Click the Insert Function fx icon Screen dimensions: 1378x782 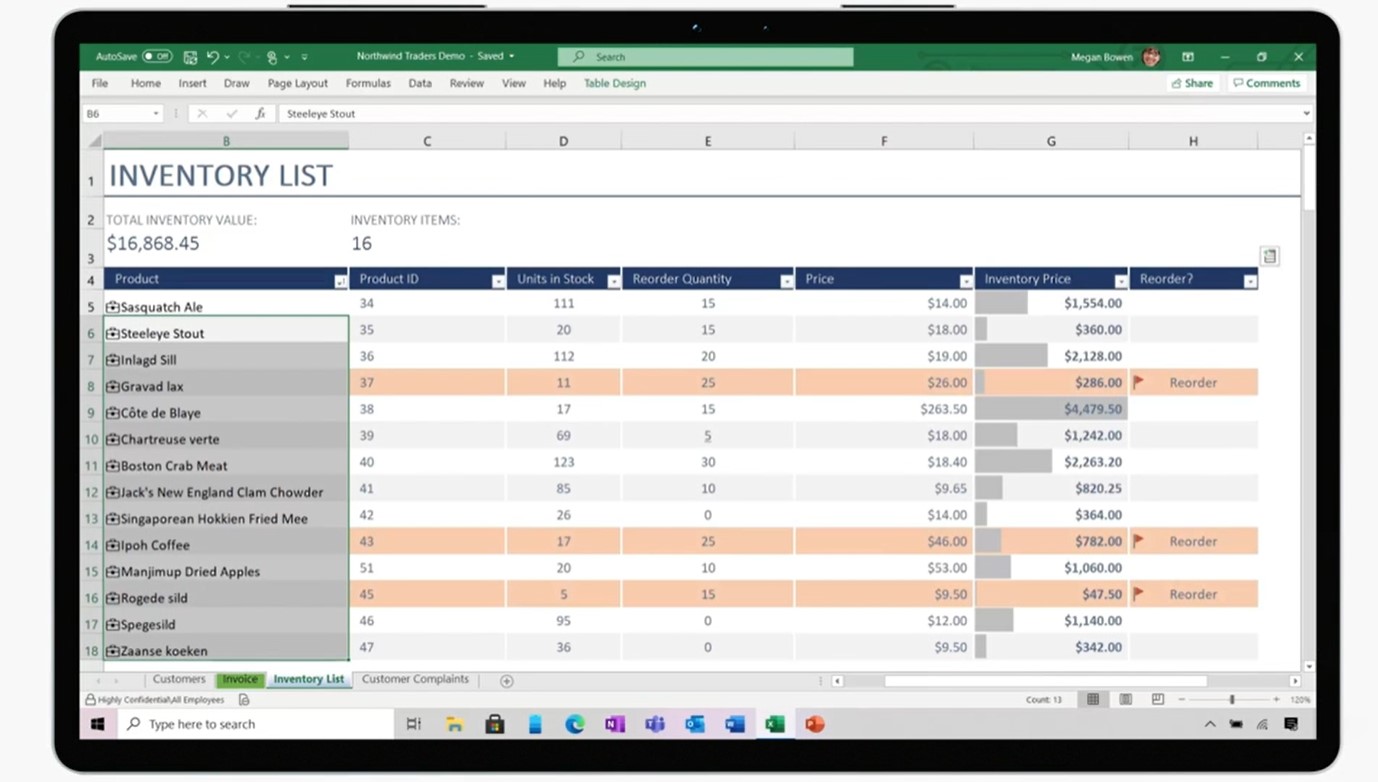tap(260, 114)
